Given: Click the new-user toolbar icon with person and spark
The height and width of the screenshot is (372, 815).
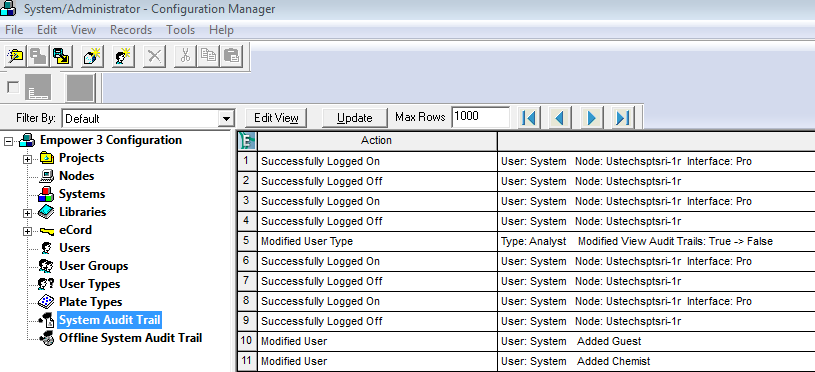Looking at the screenshot, I should coord(124,56).
